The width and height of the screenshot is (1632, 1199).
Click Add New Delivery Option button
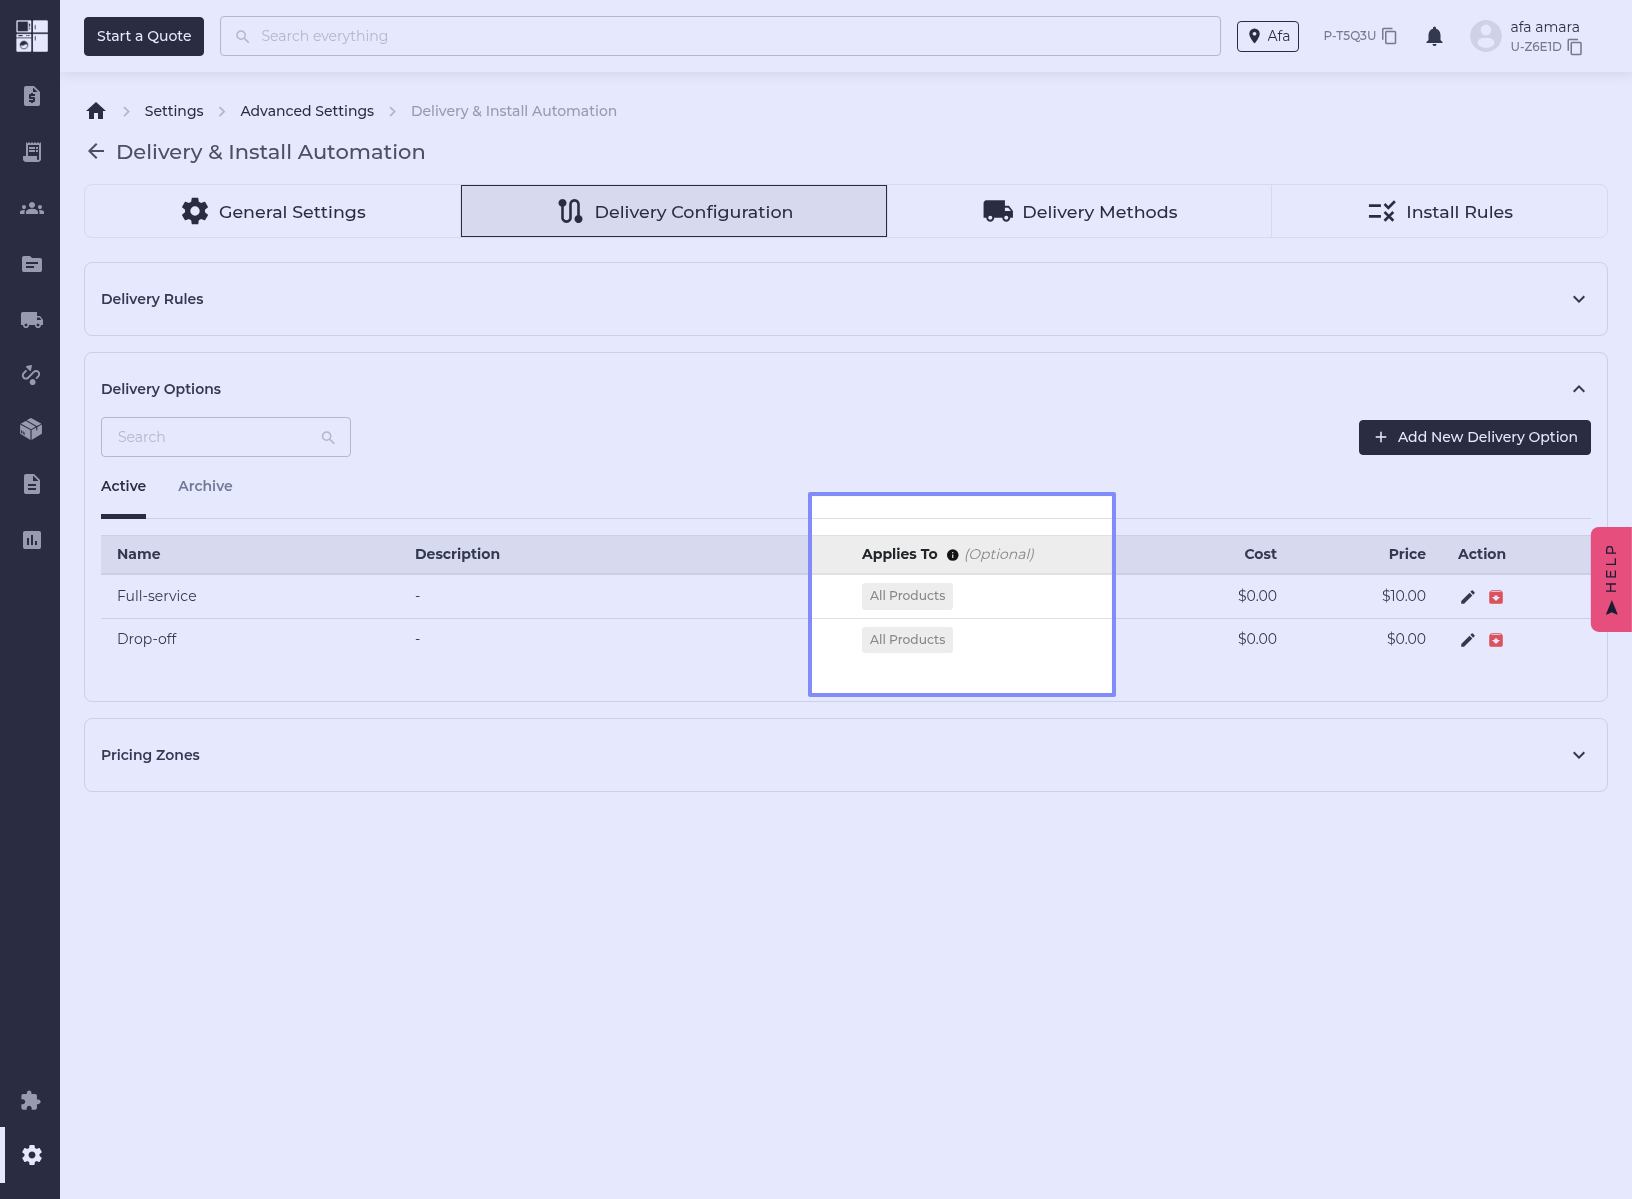click(x=1474, y=437)
